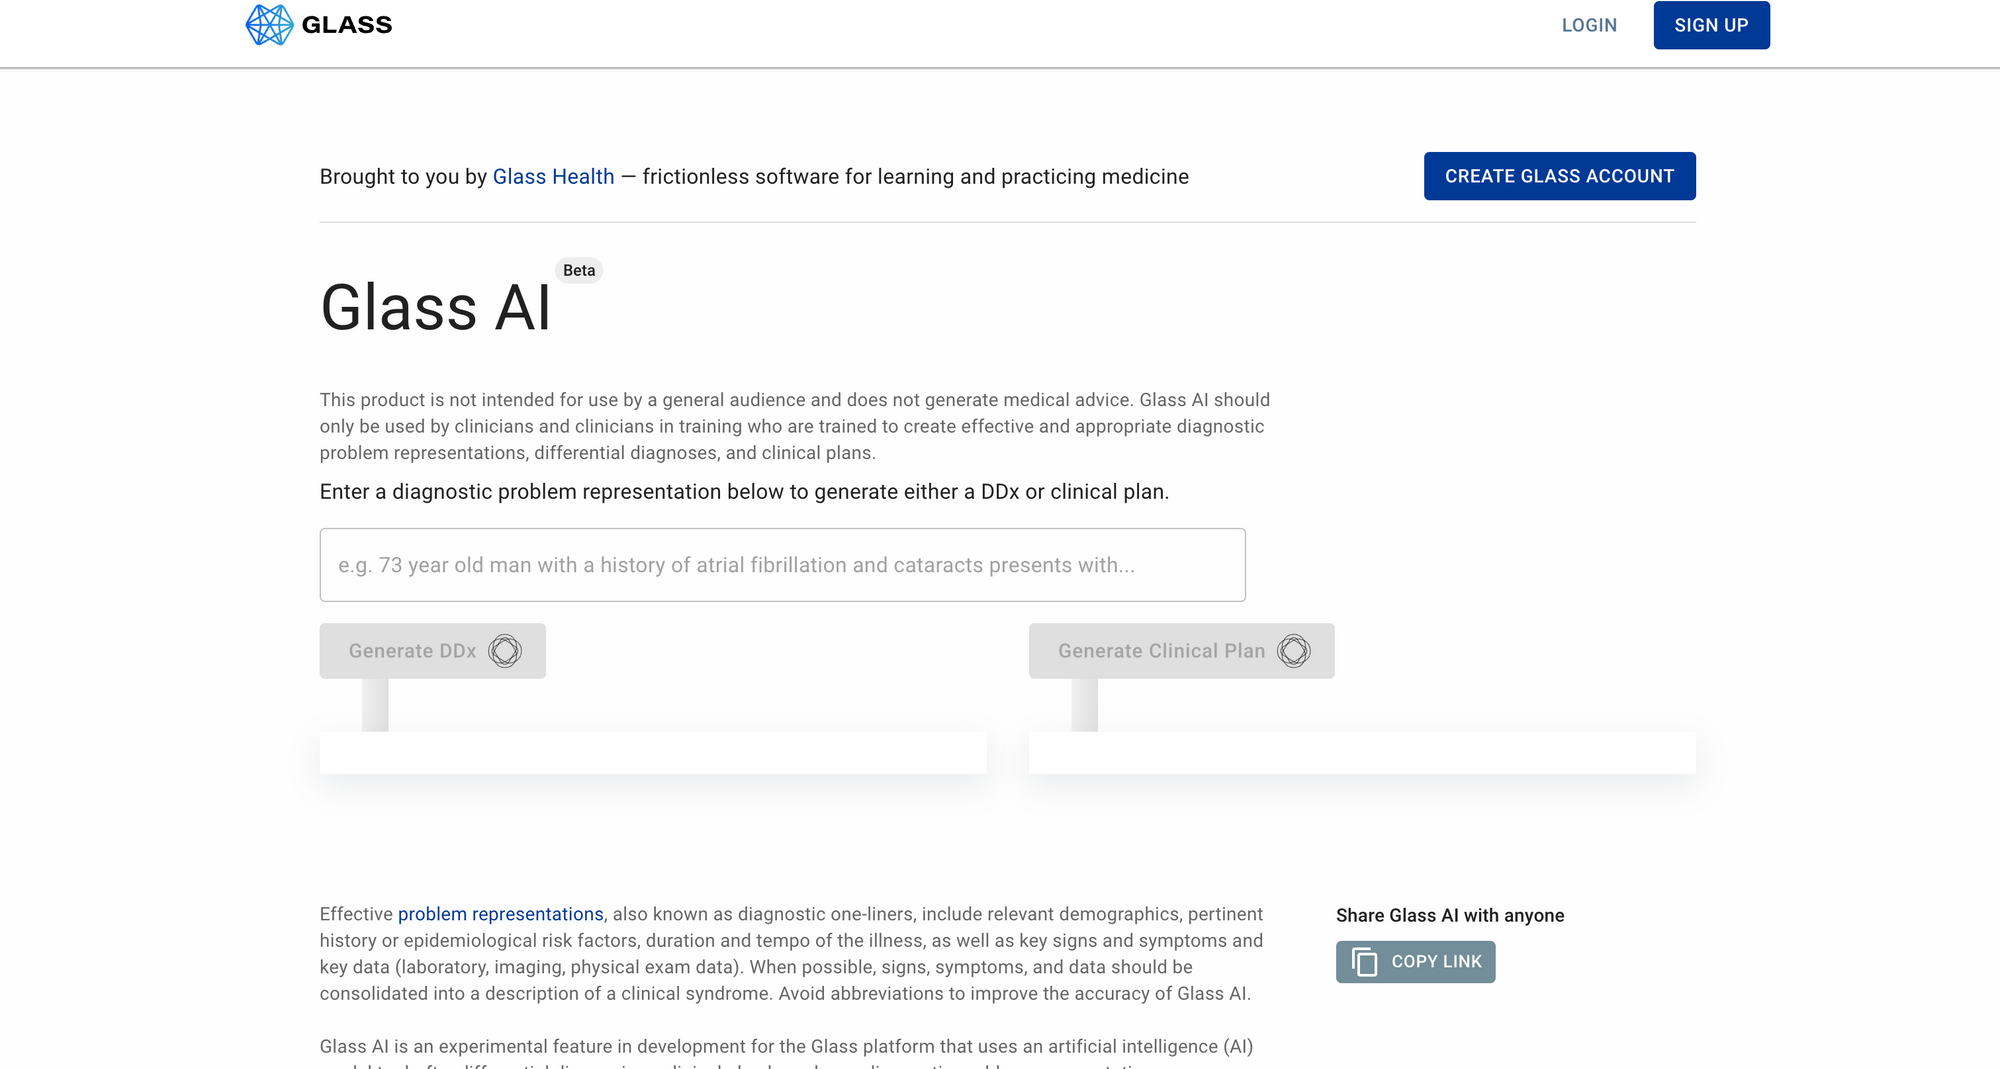Click the DDx output panel

tap(653, 752)
